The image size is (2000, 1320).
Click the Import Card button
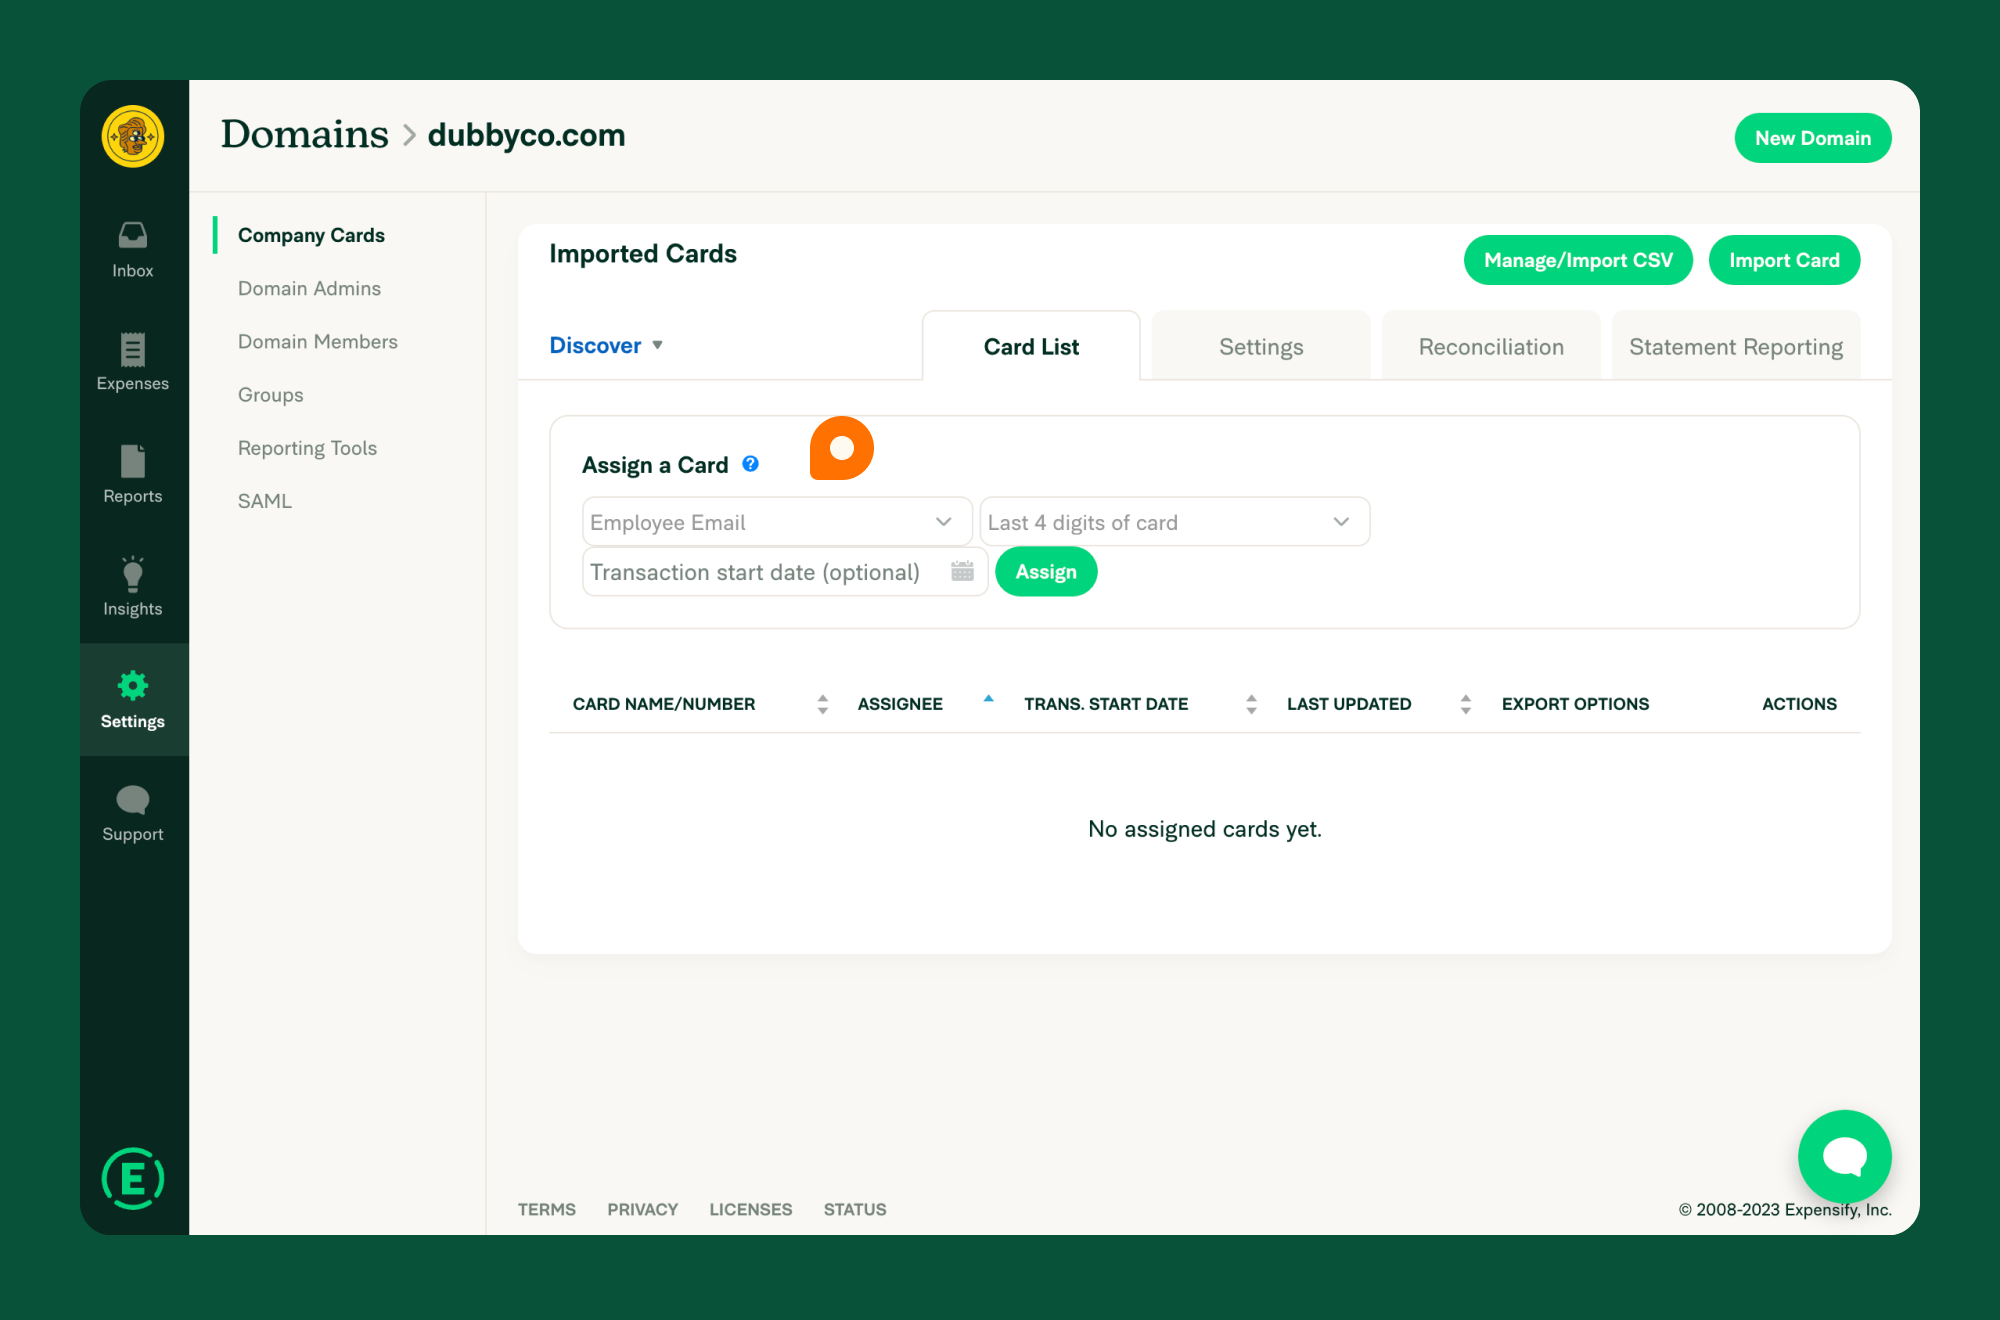coord(1785,261)
